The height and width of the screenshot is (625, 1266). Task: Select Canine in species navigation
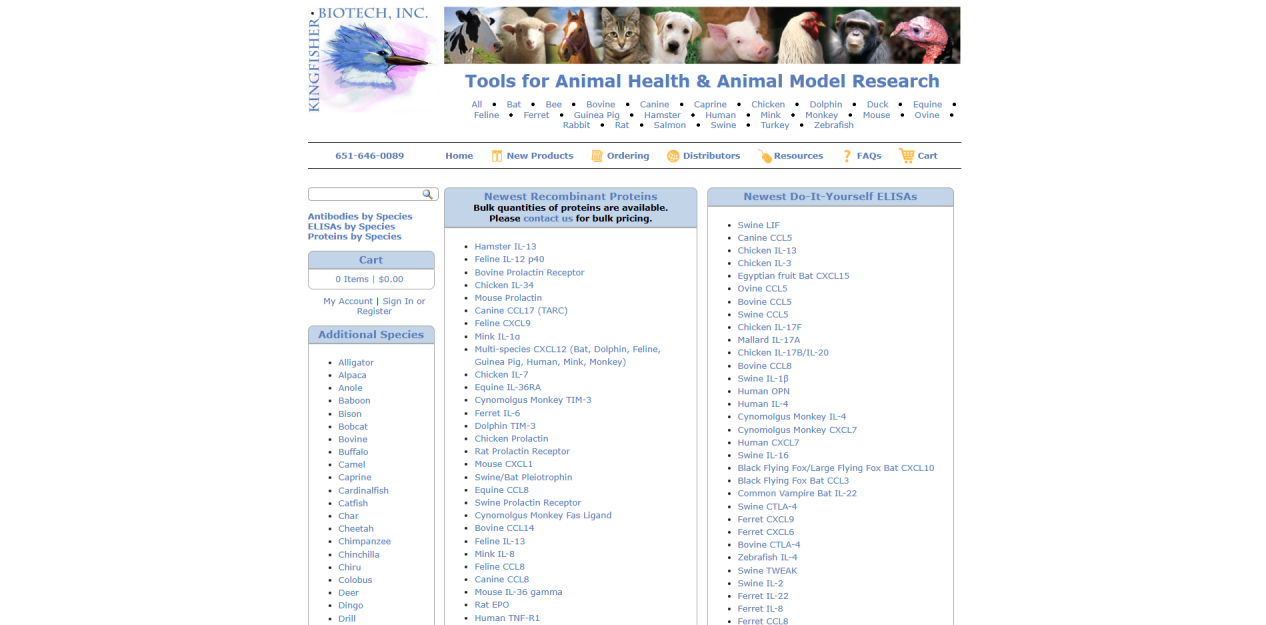654,105
